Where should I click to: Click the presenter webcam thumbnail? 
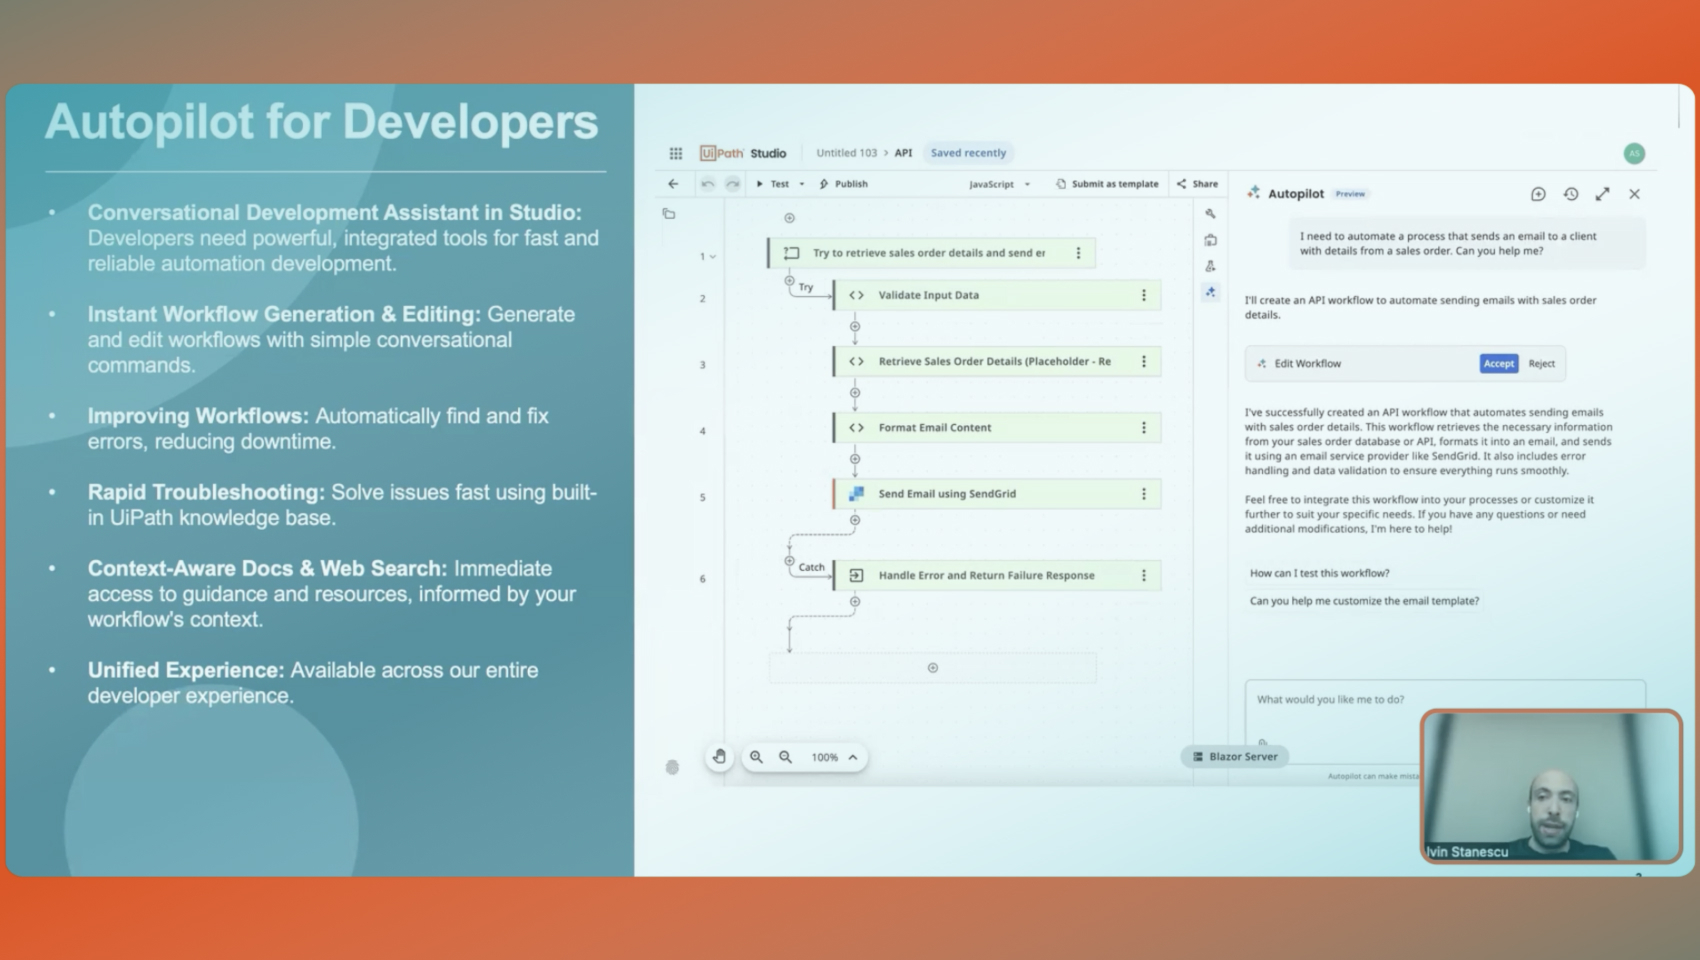click(1551, 786)
